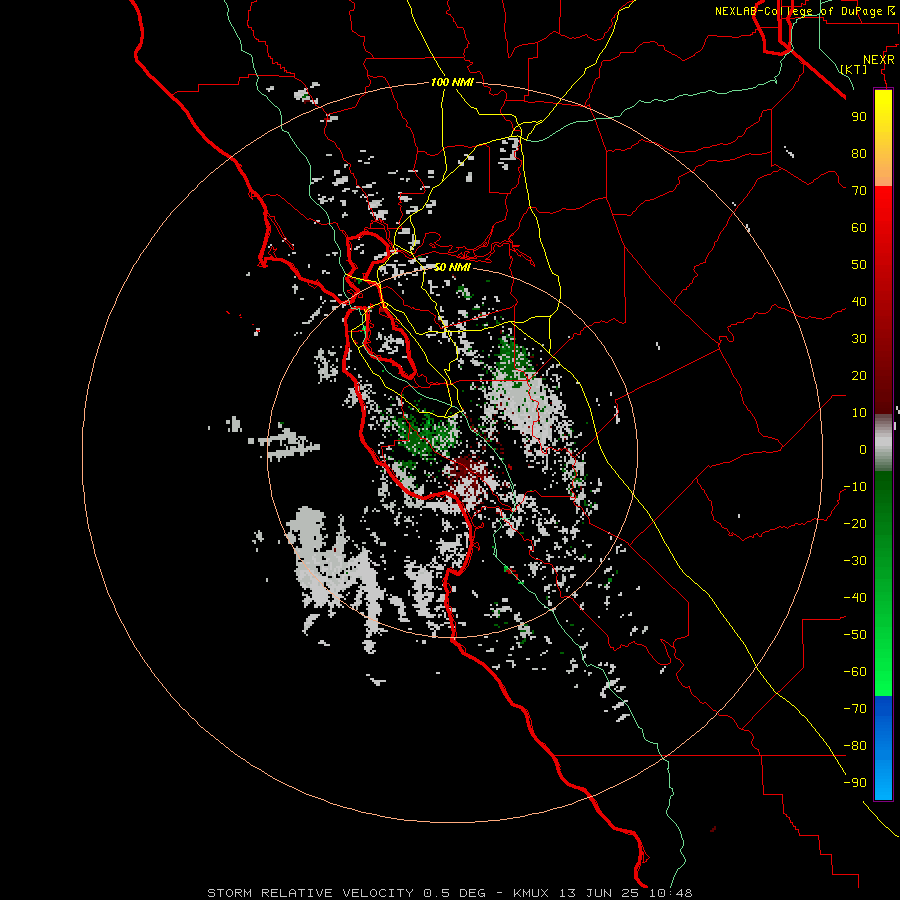Image resolution: width=900 pixels, height=900 pixels.
Task: Click the 90 value on velocity scale
Action: pos(859,117)
